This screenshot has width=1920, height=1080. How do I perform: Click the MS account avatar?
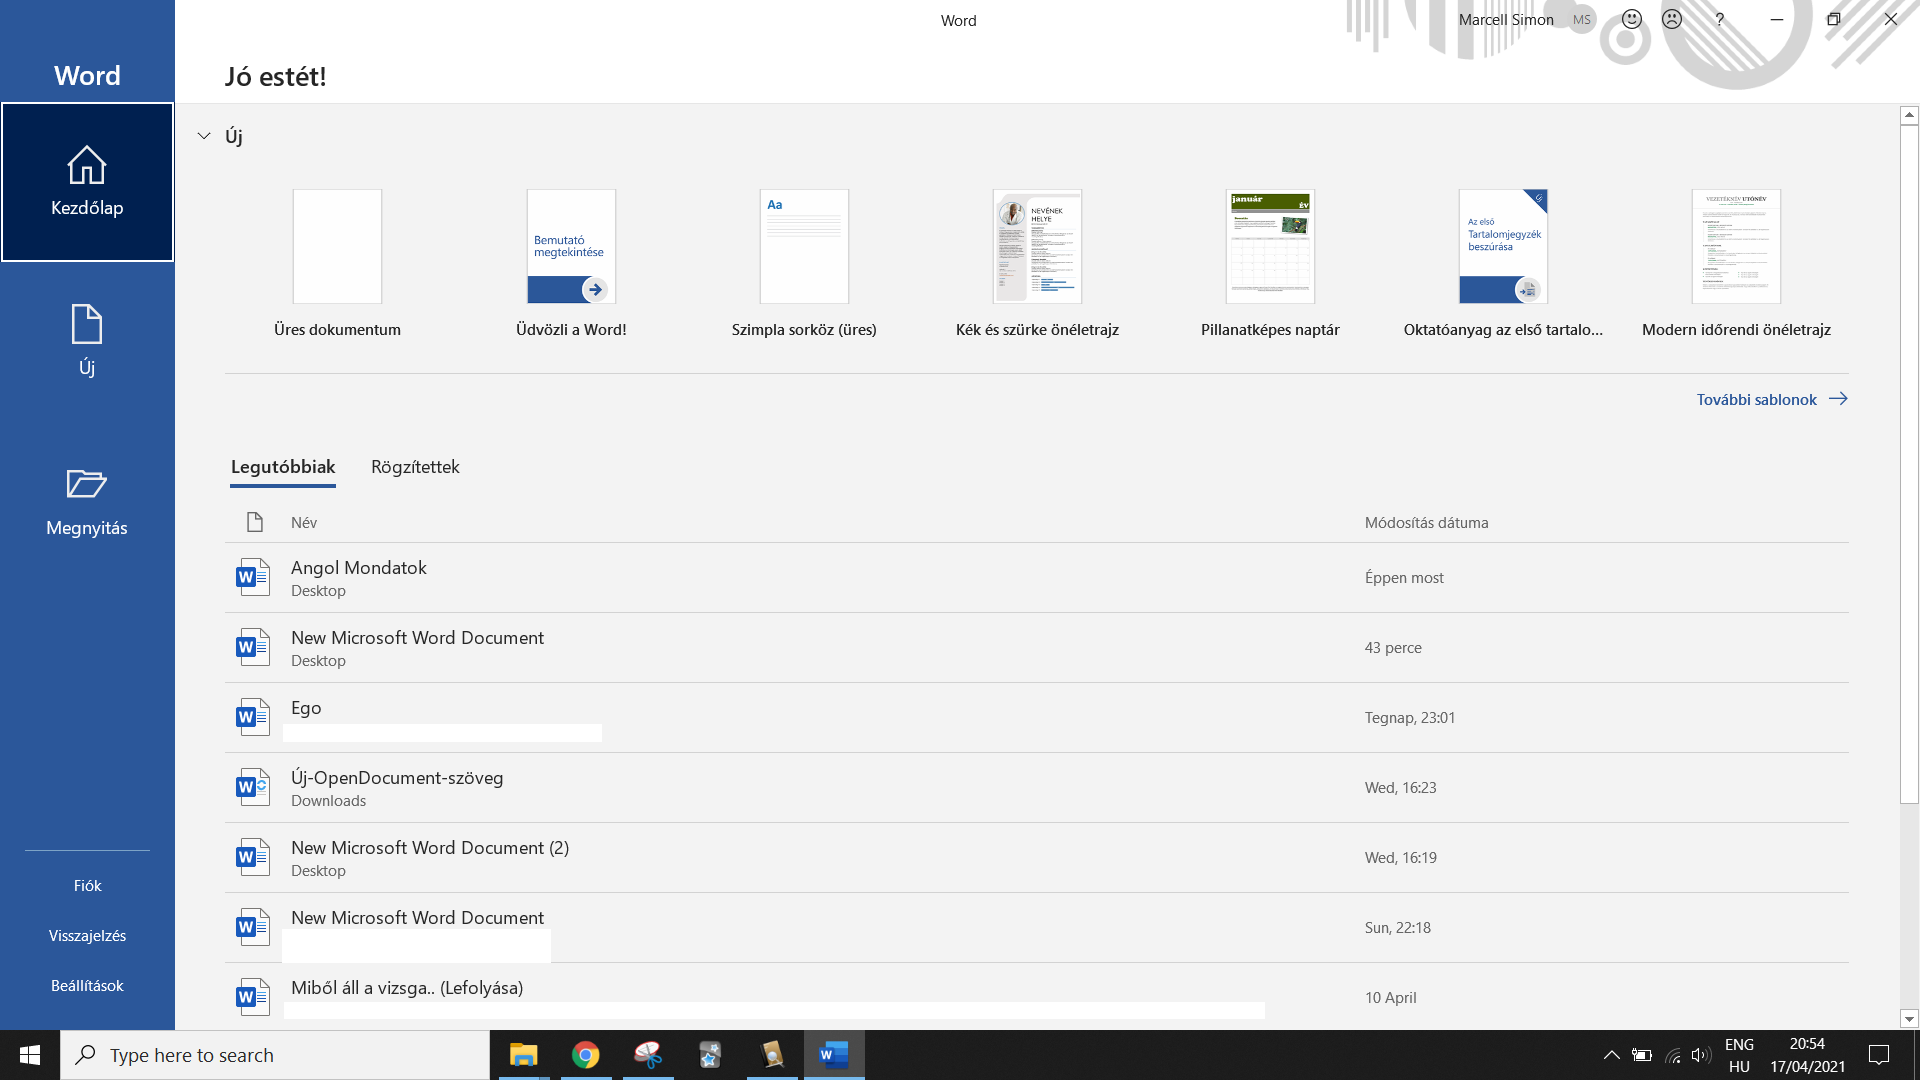pyautogui.click(x=1582, y=20)
